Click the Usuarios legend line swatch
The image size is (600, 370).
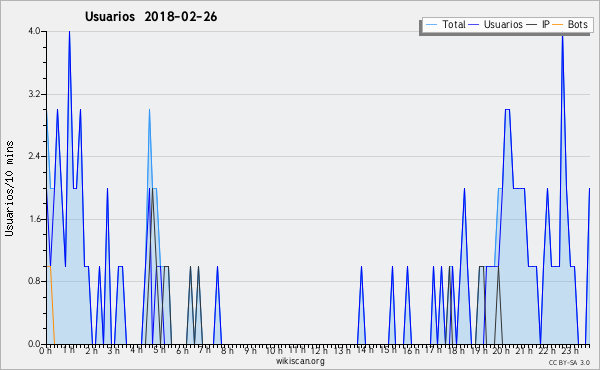point(474,24)
